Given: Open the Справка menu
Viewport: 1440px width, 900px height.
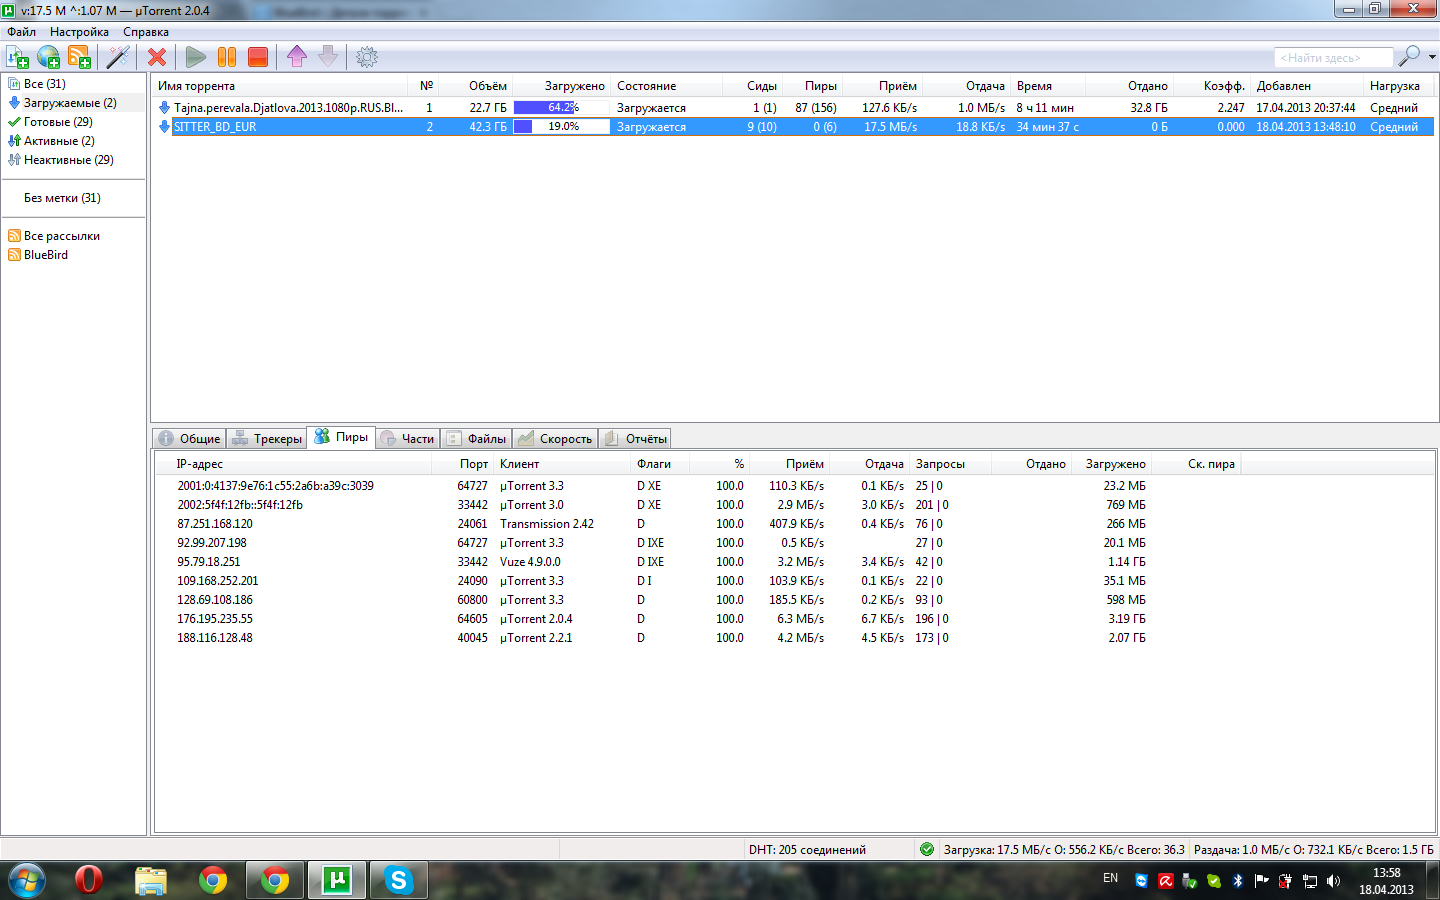Looking at the screenshot, I should pyautogui.click(x=146, y=32).
